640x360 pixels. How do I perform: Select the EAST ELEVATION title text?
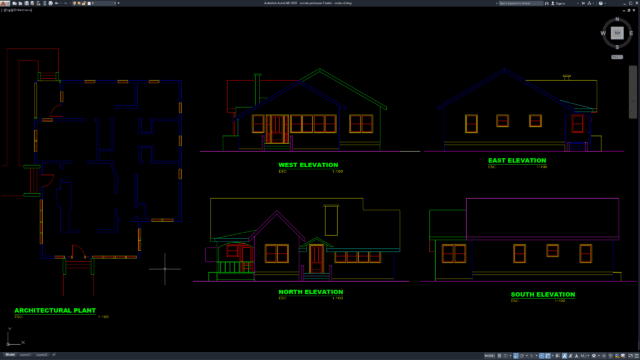click(517, 160)
